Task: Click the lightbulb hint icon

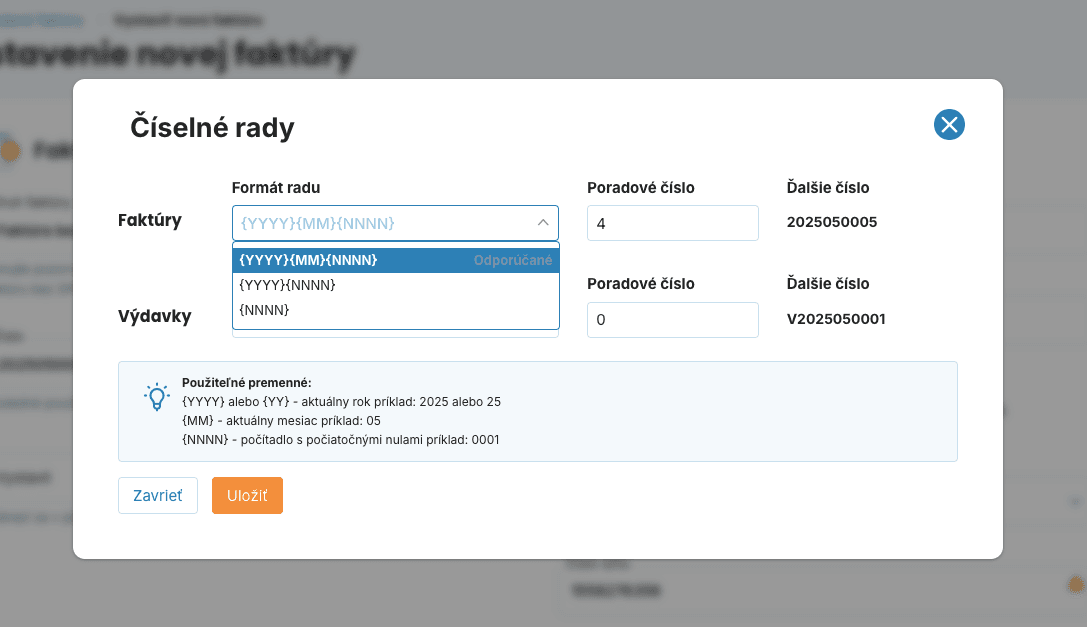Action: point(157,397)
